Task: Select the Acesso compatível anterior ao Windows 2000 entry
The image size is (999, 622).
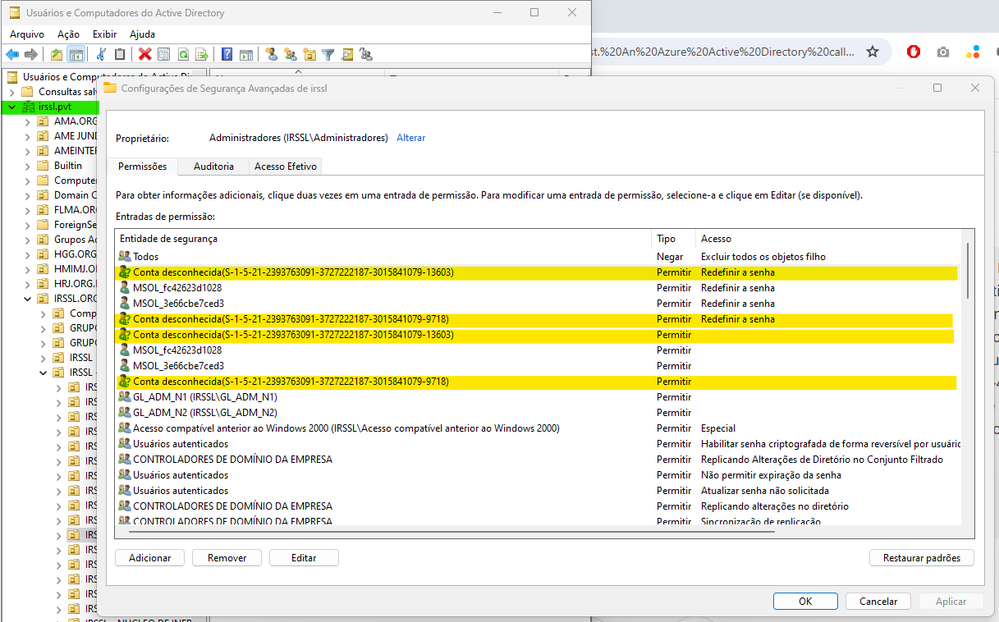Action: [538, 428]
